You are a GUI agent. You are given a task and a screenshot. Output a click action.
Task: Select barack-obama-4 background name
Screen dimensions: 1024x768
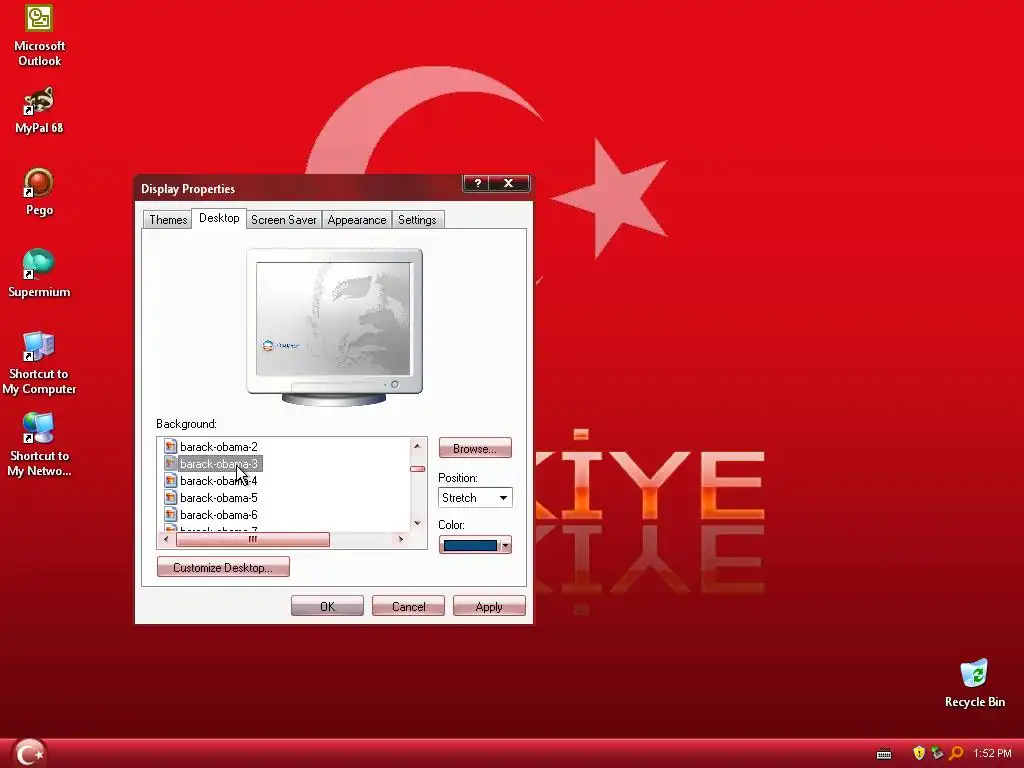point(219,481)
